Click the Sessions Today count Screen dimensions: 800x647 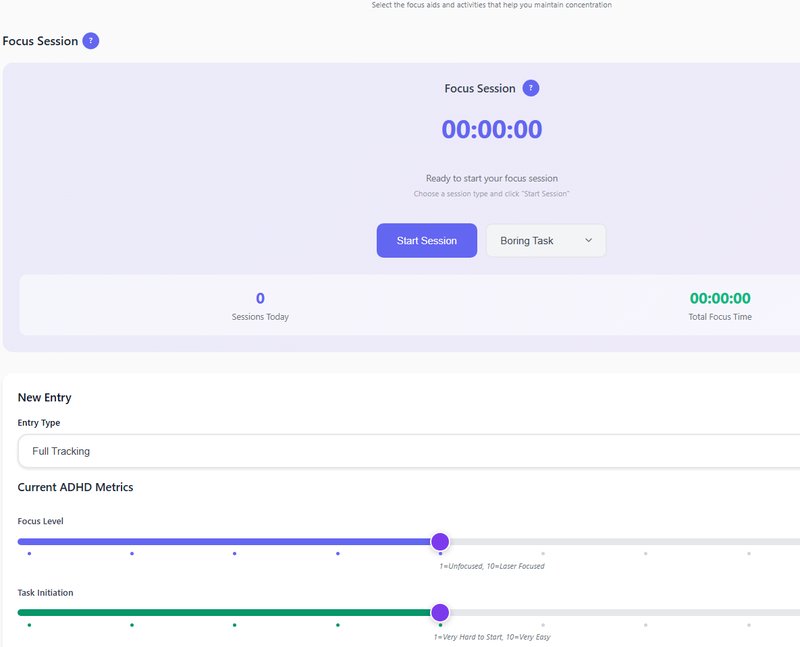coord(260,298)
